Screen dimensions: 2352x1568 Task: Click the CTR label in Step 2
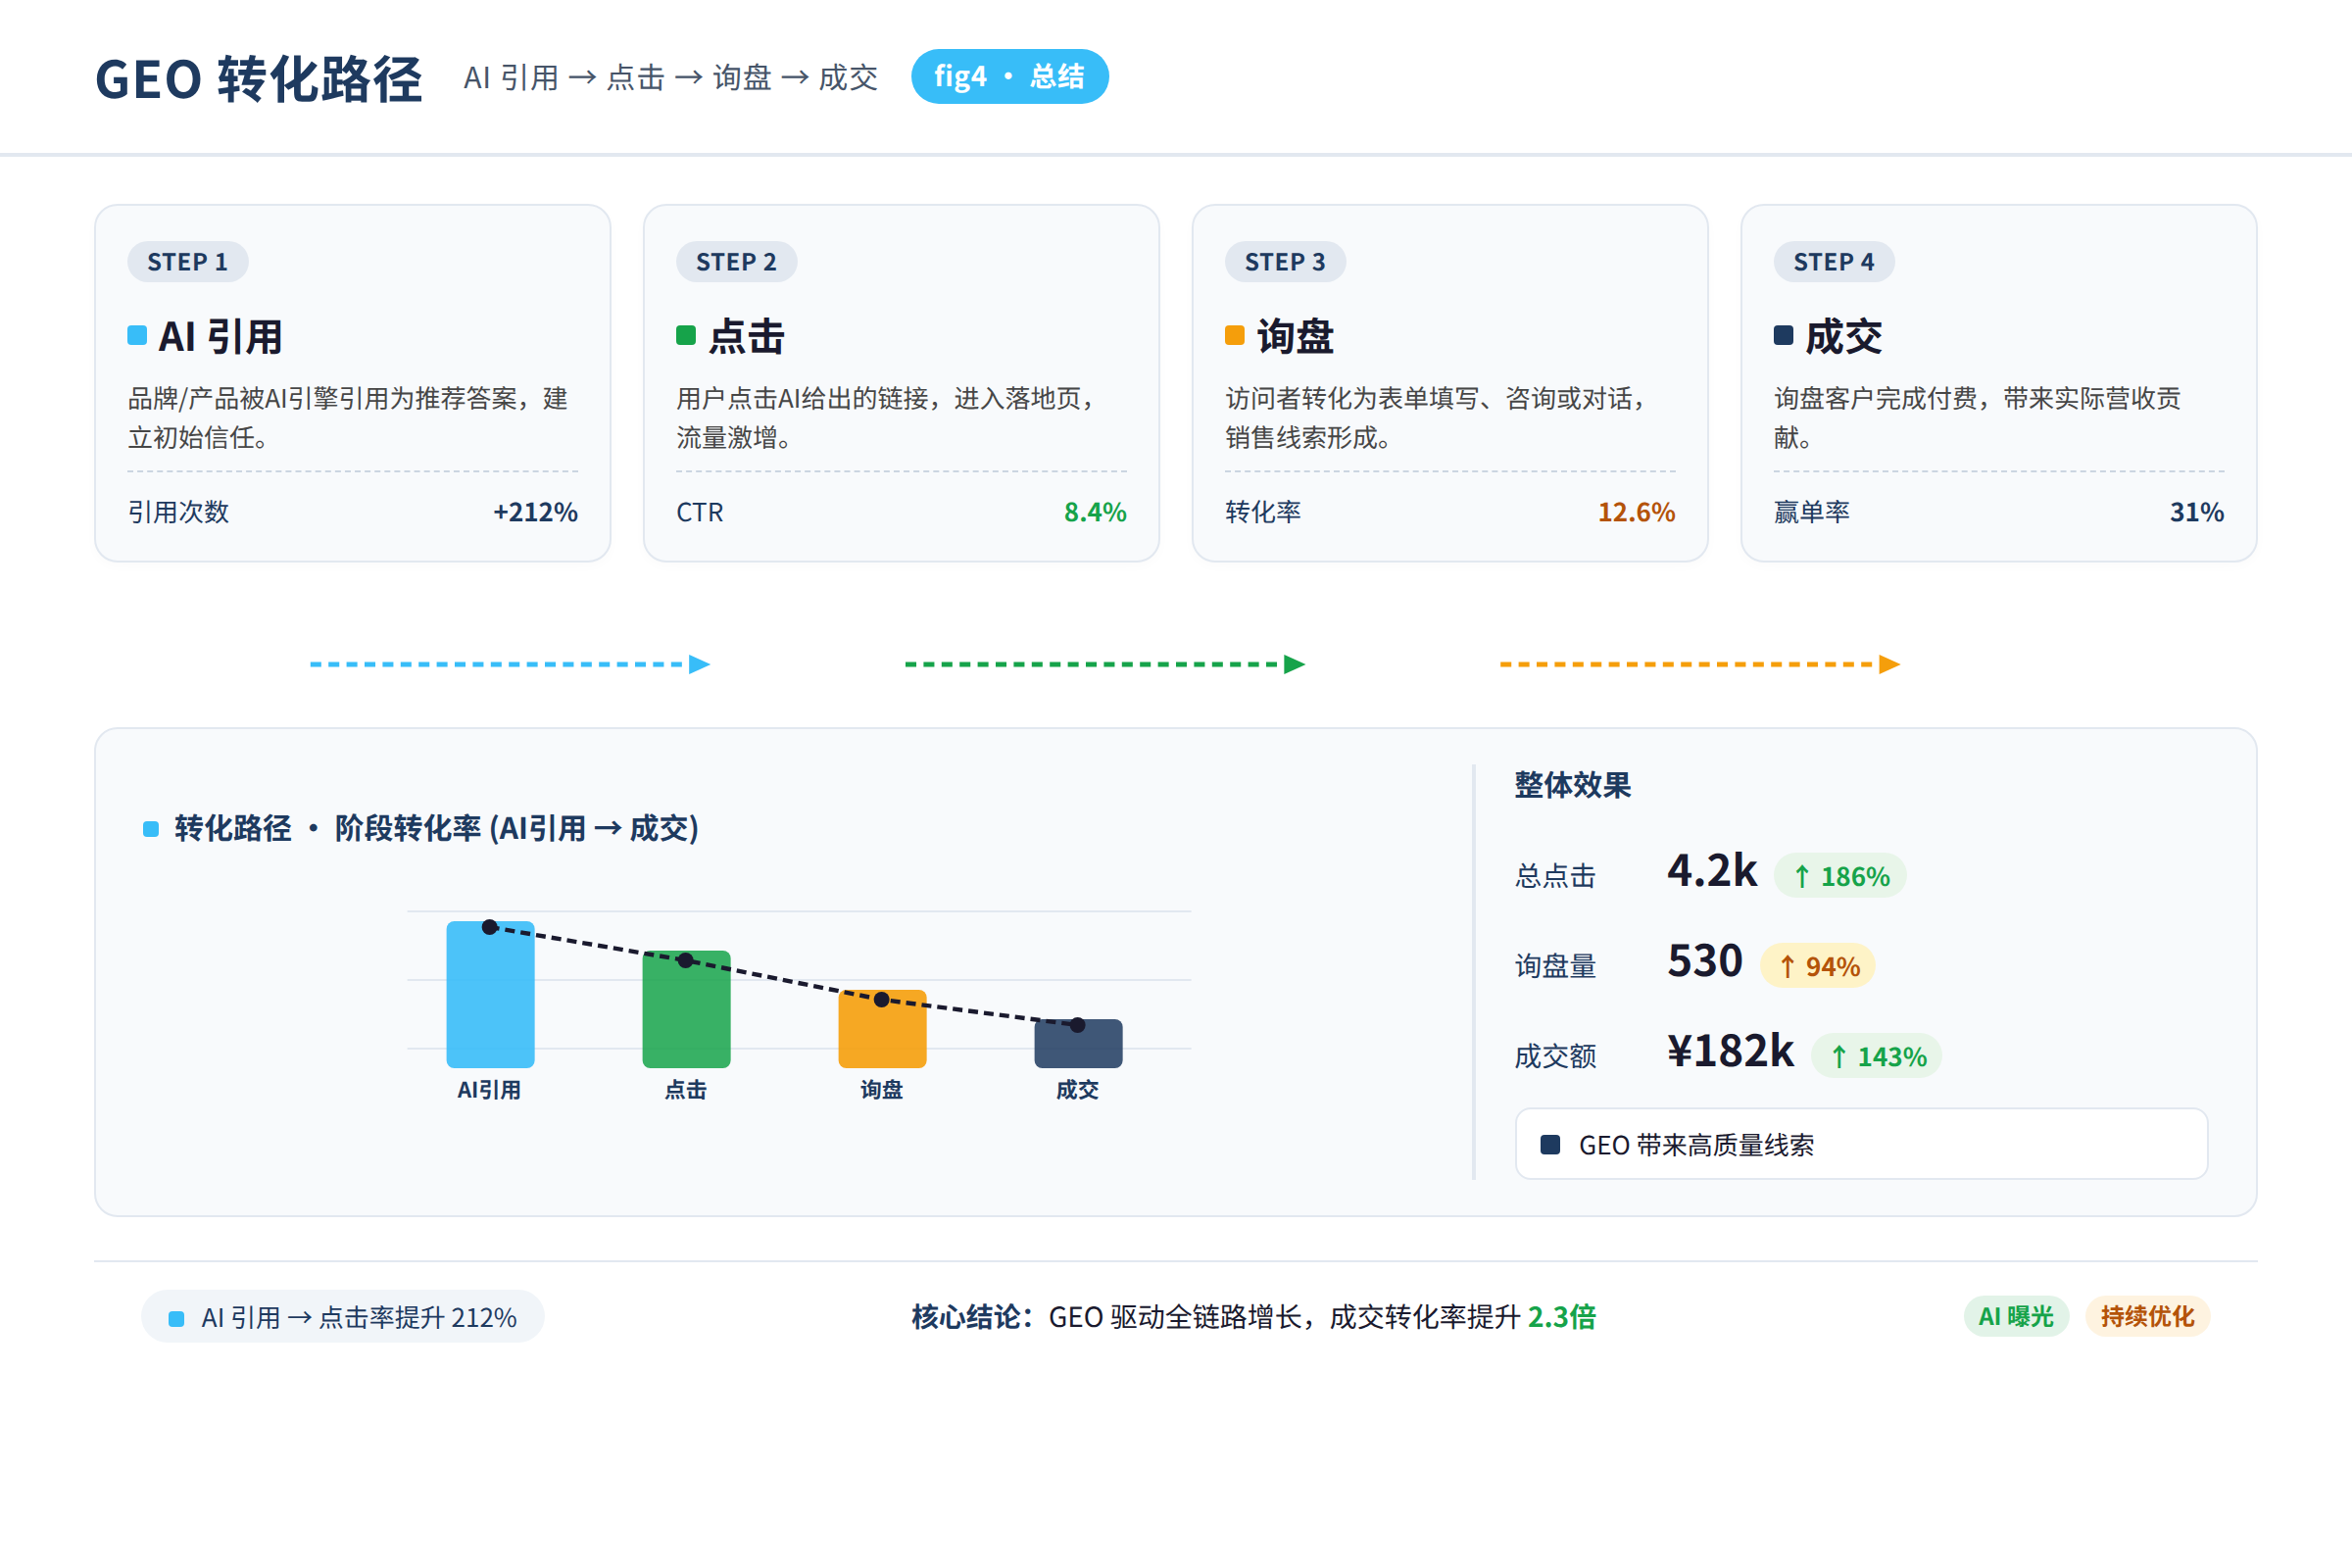point(700,512)
